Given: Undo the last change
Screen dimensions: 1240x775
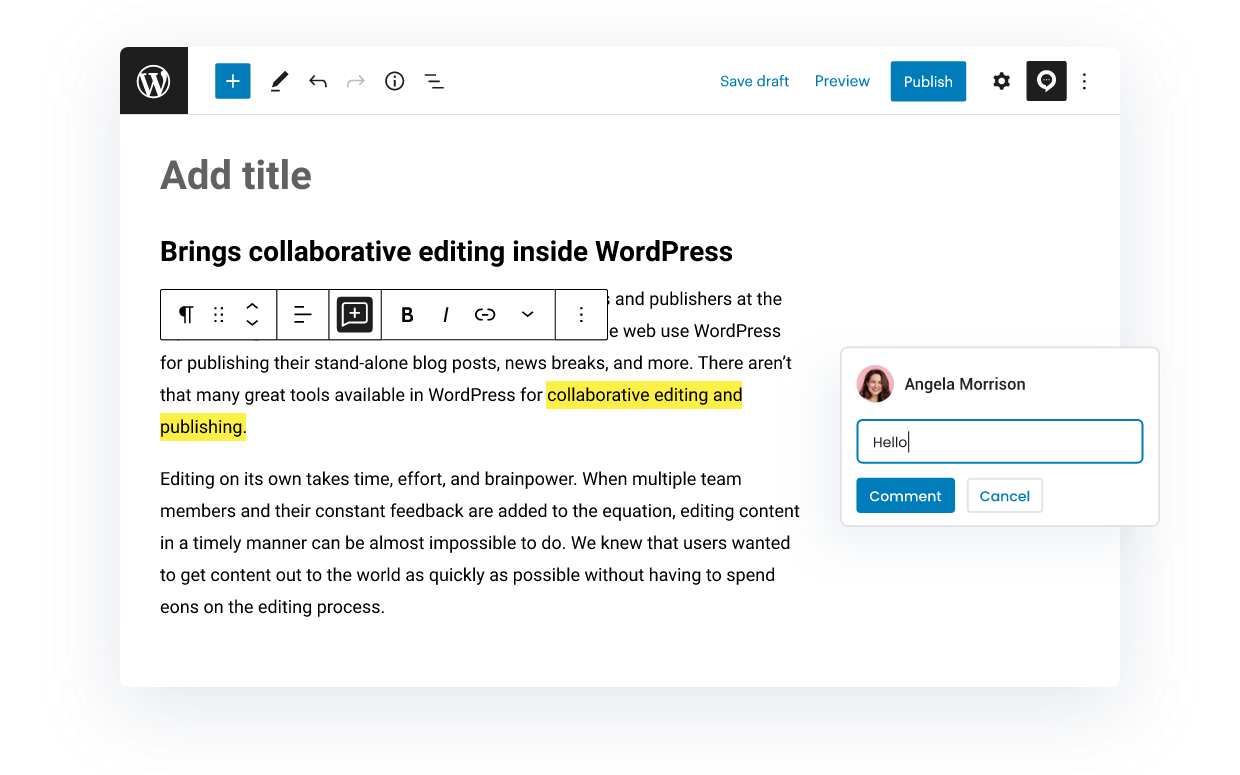Looking at the screenshot, I should tap(318, 82).
